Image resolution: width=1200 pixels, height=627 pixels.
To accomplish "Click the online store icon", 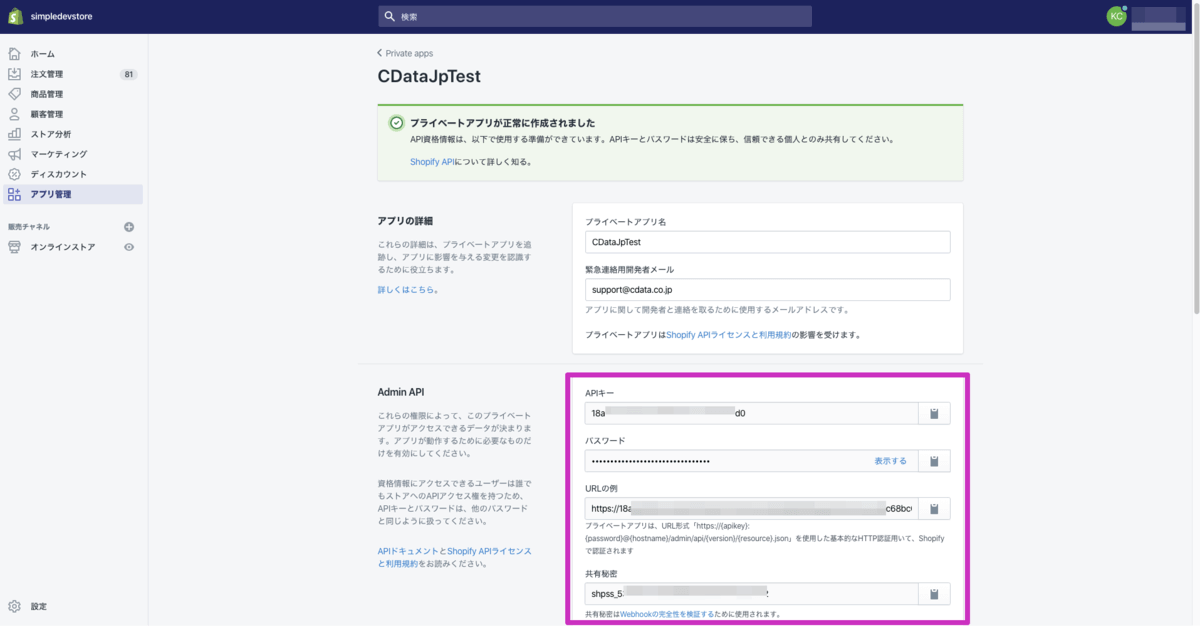I will 14,247.
